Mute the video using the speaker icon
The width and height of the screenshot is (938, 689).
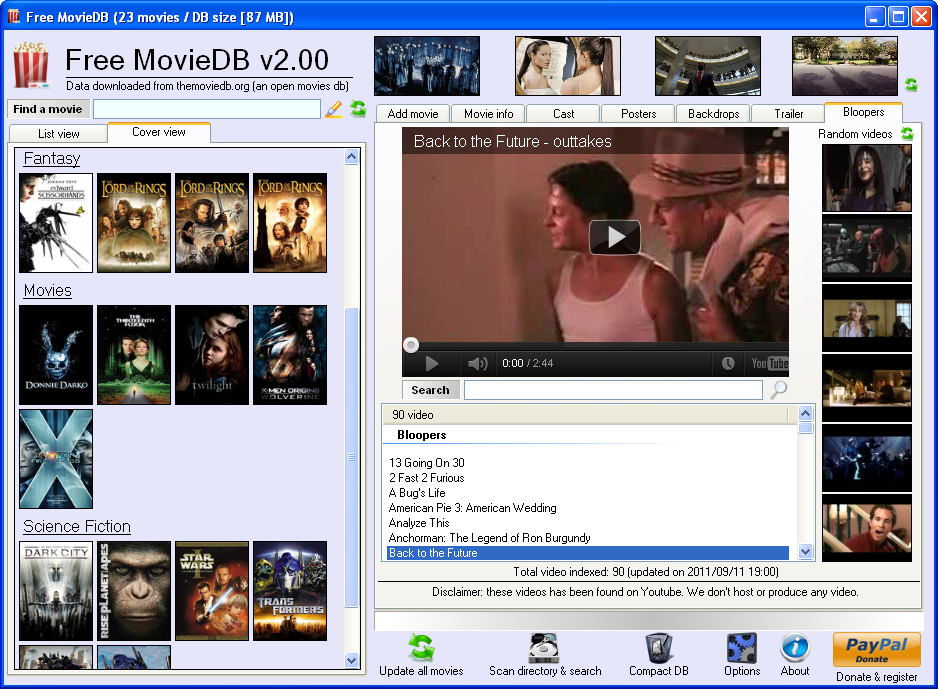pyautogui.click(x=478, y=364)
